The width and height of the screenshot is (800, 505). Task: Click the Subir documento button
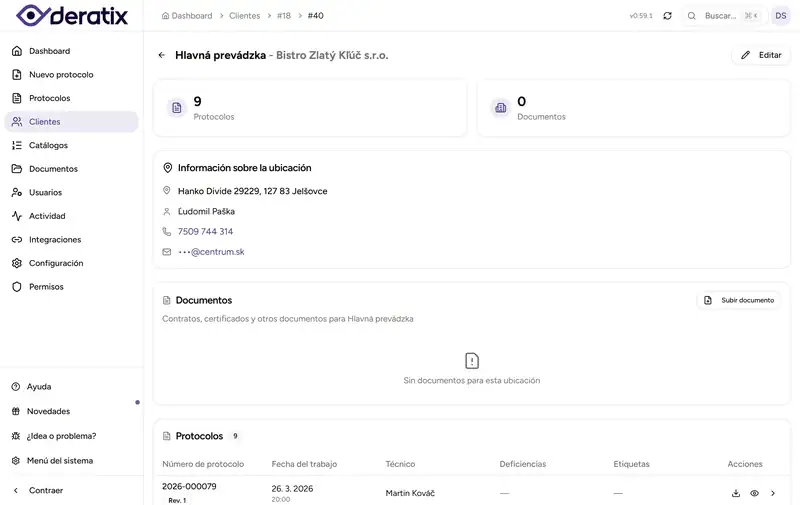739,300
